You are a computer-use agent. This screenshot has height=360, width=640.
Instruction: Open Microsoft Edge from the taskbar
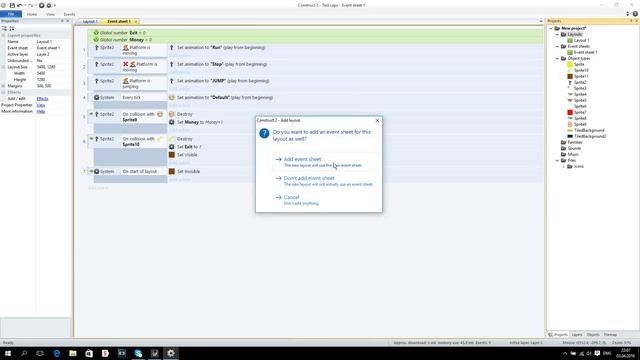pyautogui.click(x=57, y=353)
